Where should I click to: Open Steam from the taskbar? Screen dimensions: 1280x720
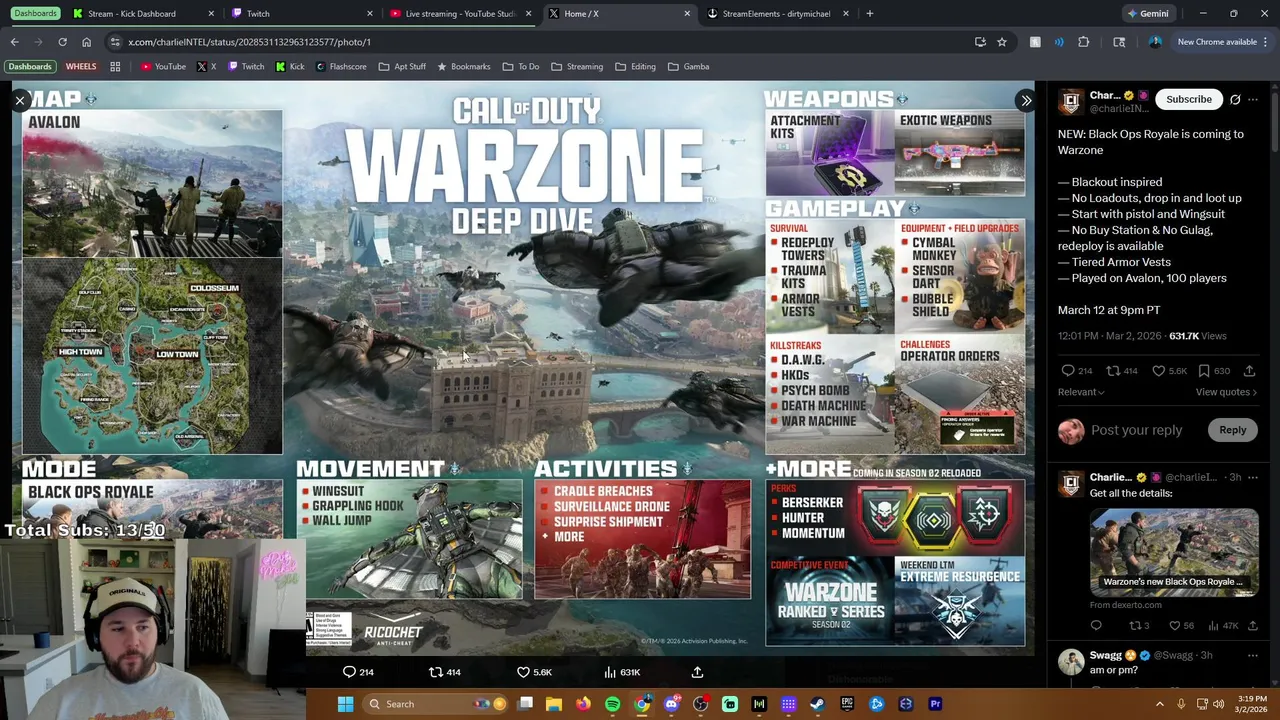pos(817,704)
